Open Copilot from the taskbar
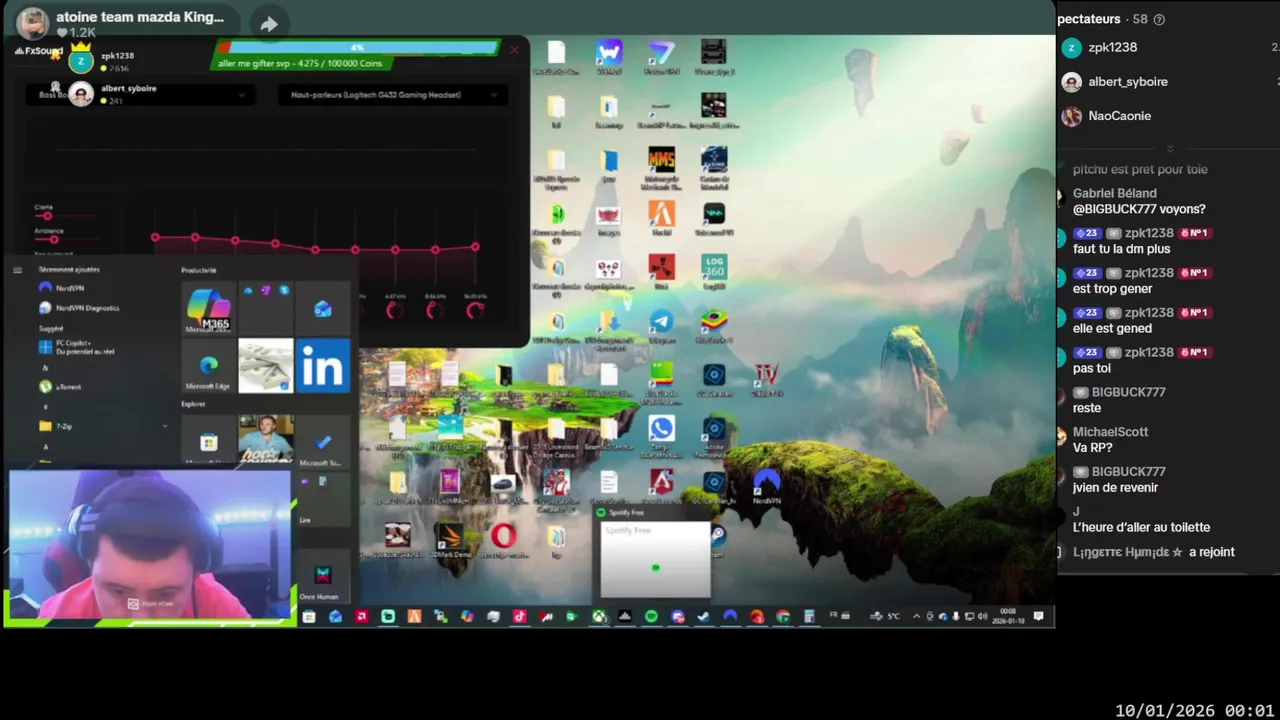Viewport: 1280px width, 720px height. tap(467, 617)
